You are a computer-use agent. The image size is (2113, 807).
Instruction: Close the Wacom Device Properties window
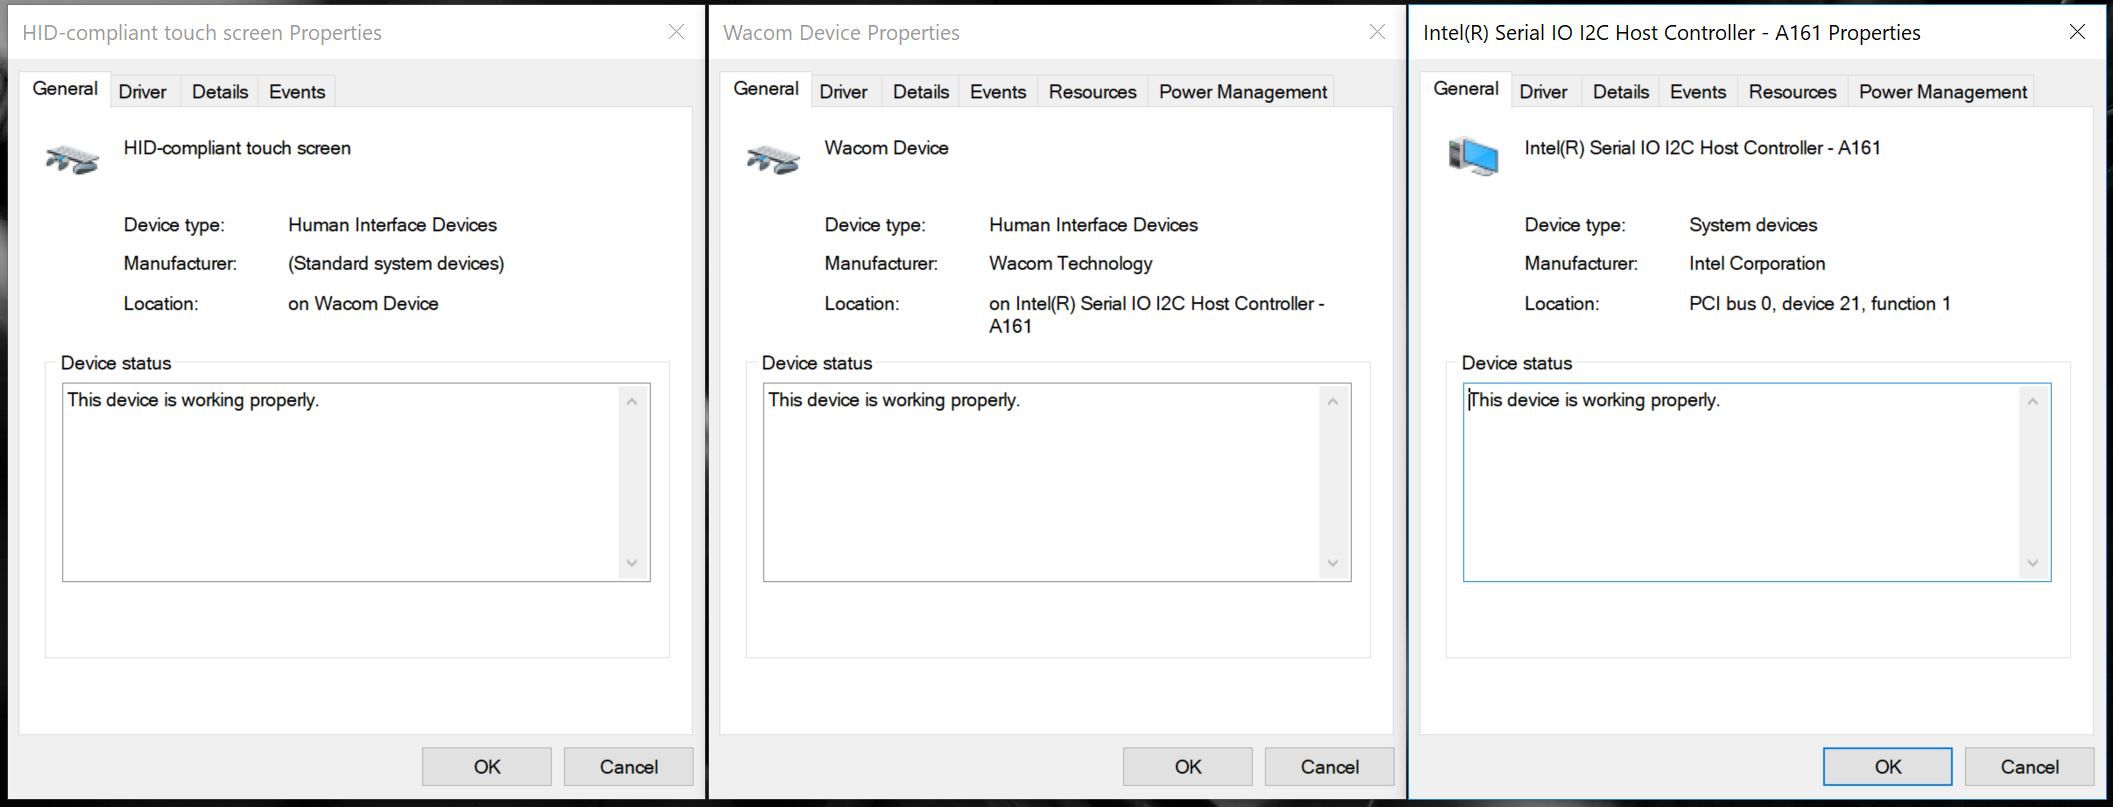tap(1378, 32)
